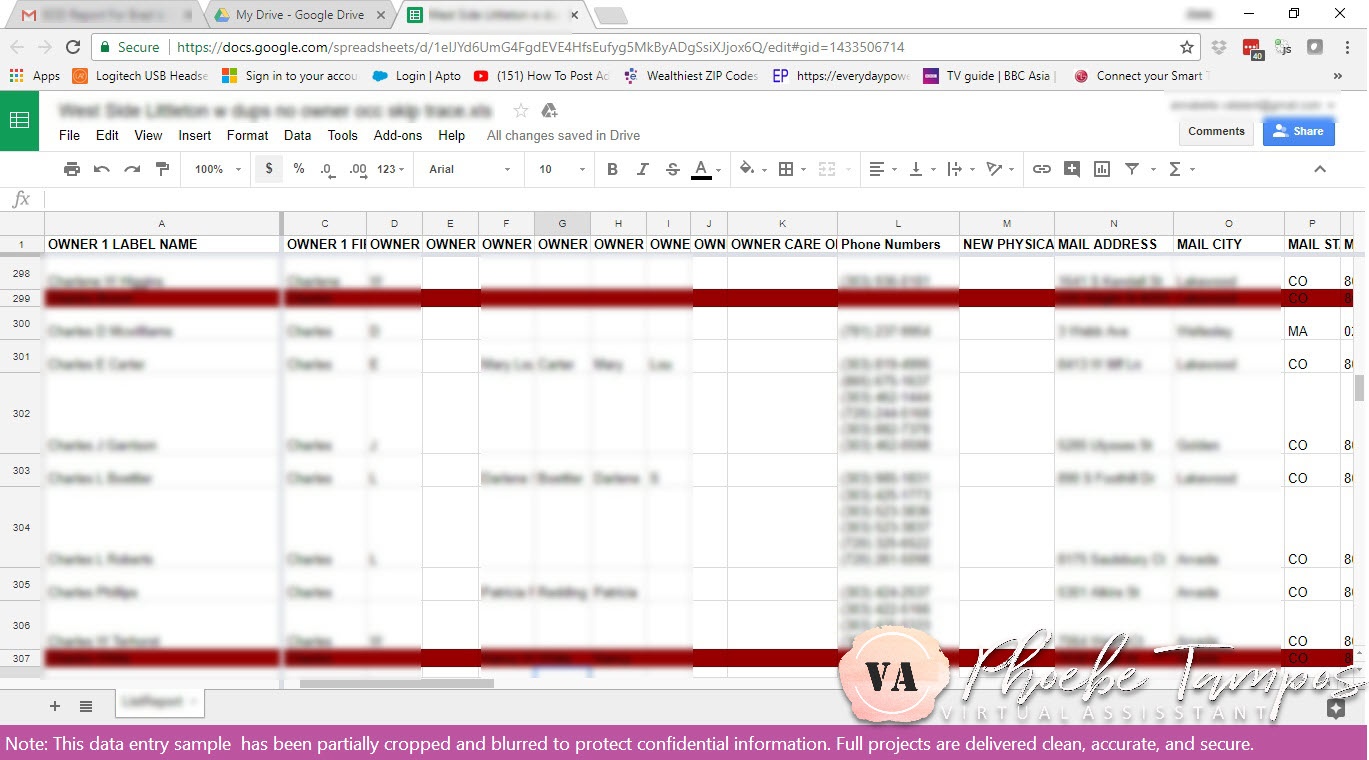Toggle italic formatting in the toolbar

(x=642, y=169)
